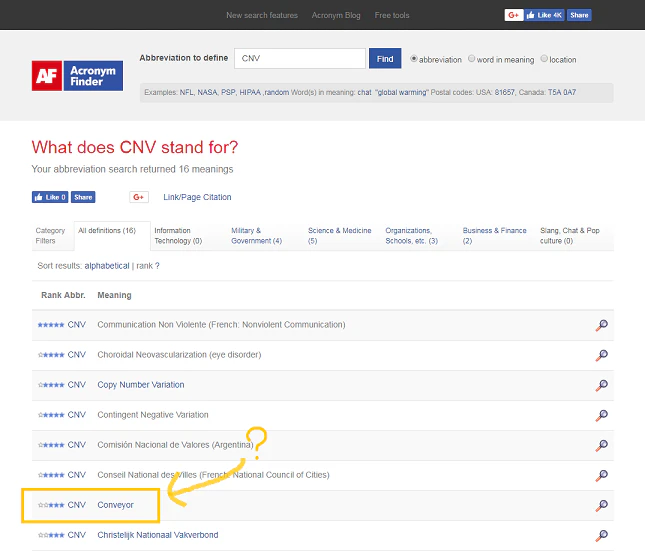Select the location radio button
645x551 pixels.
(544, 59)
